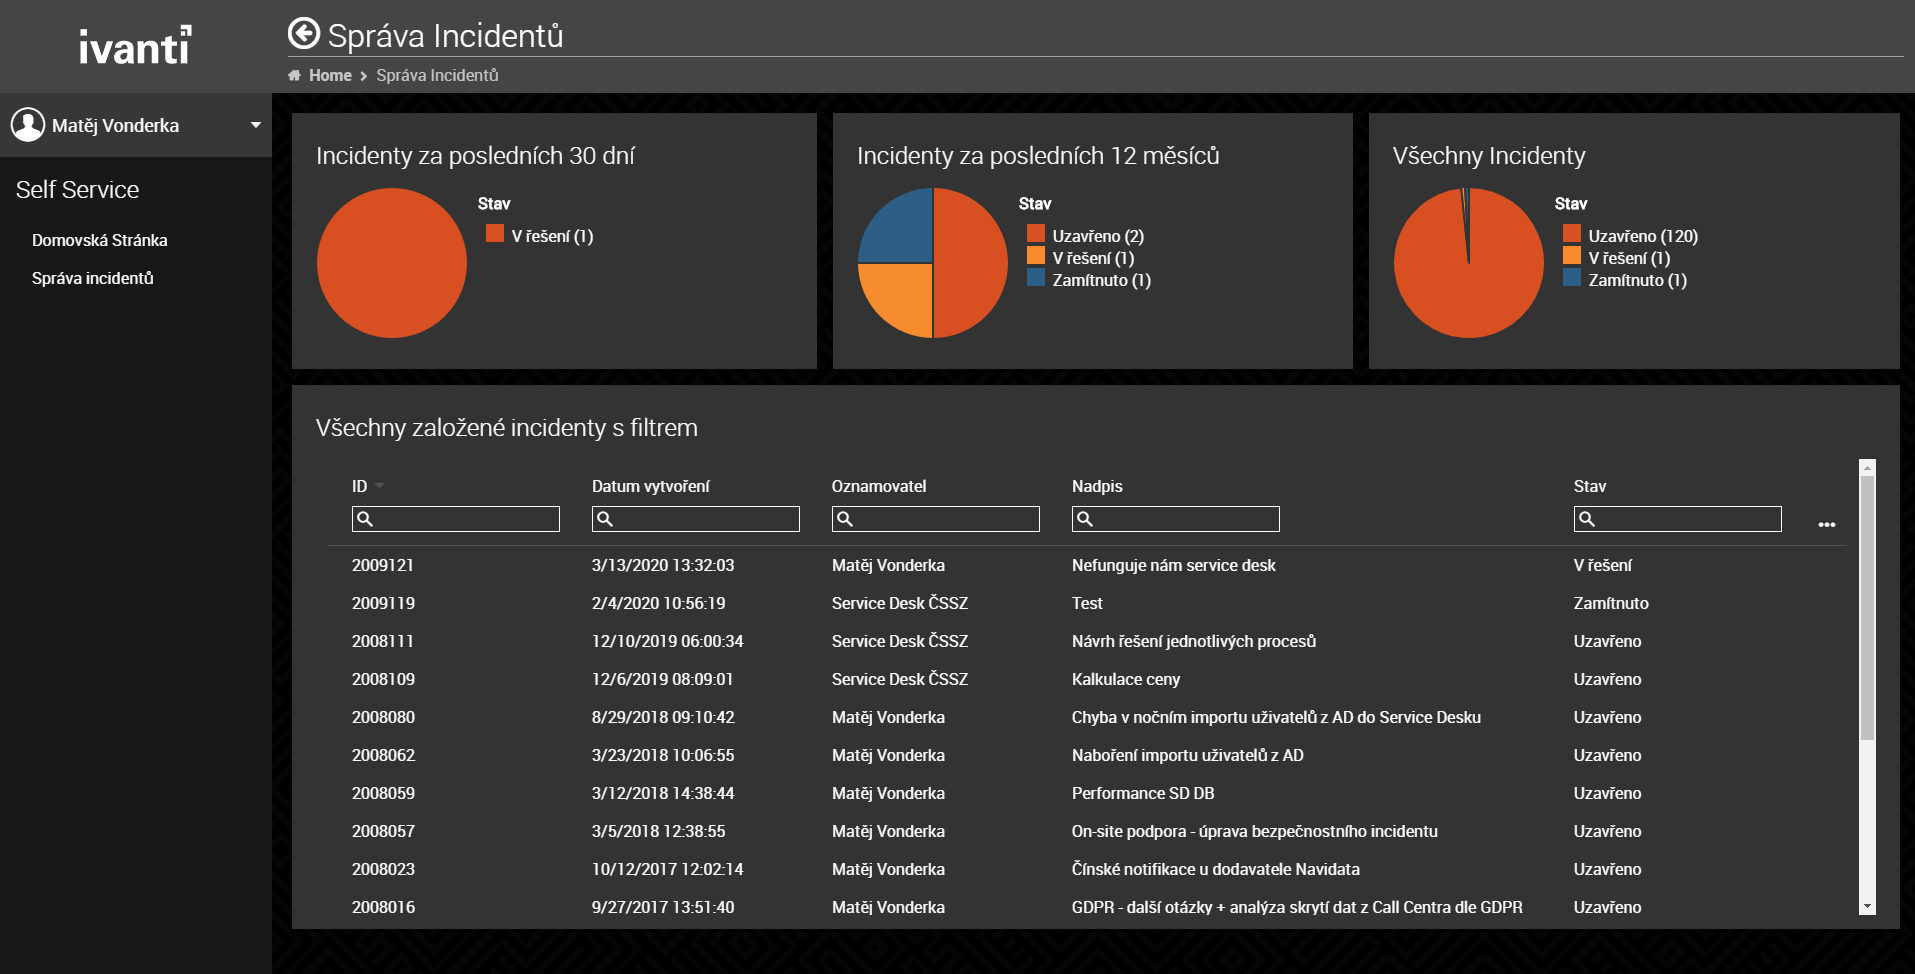The image size is (1915, 974).
Task: Click the user avatar icon for Matěj Vonderka
Action: point(28,125)
